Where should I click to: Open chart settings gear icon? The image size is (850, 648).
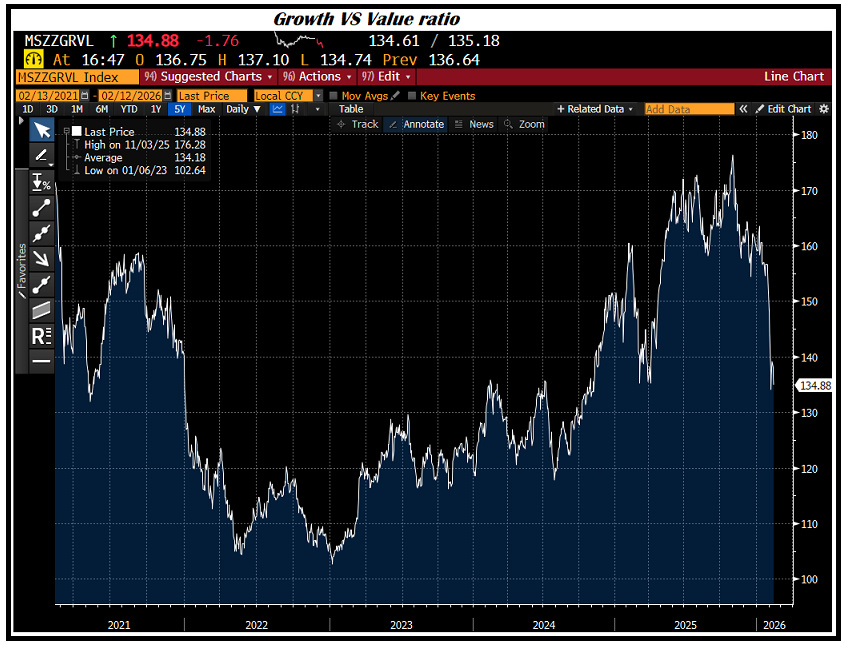824,109
